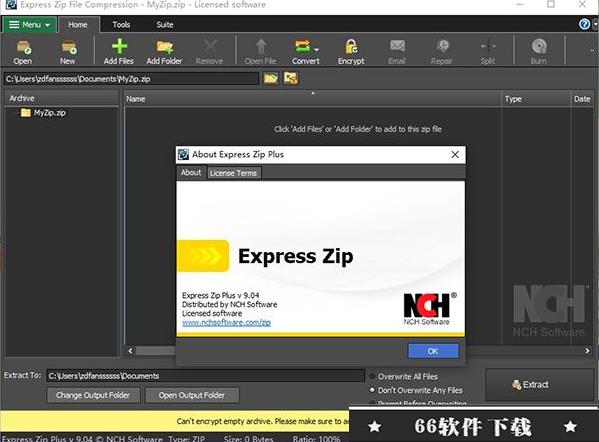Viewport: 599px width, 442px height.
Task: Click the yellow Express Zip arrows logo
Action: click(x=203, y=256)
